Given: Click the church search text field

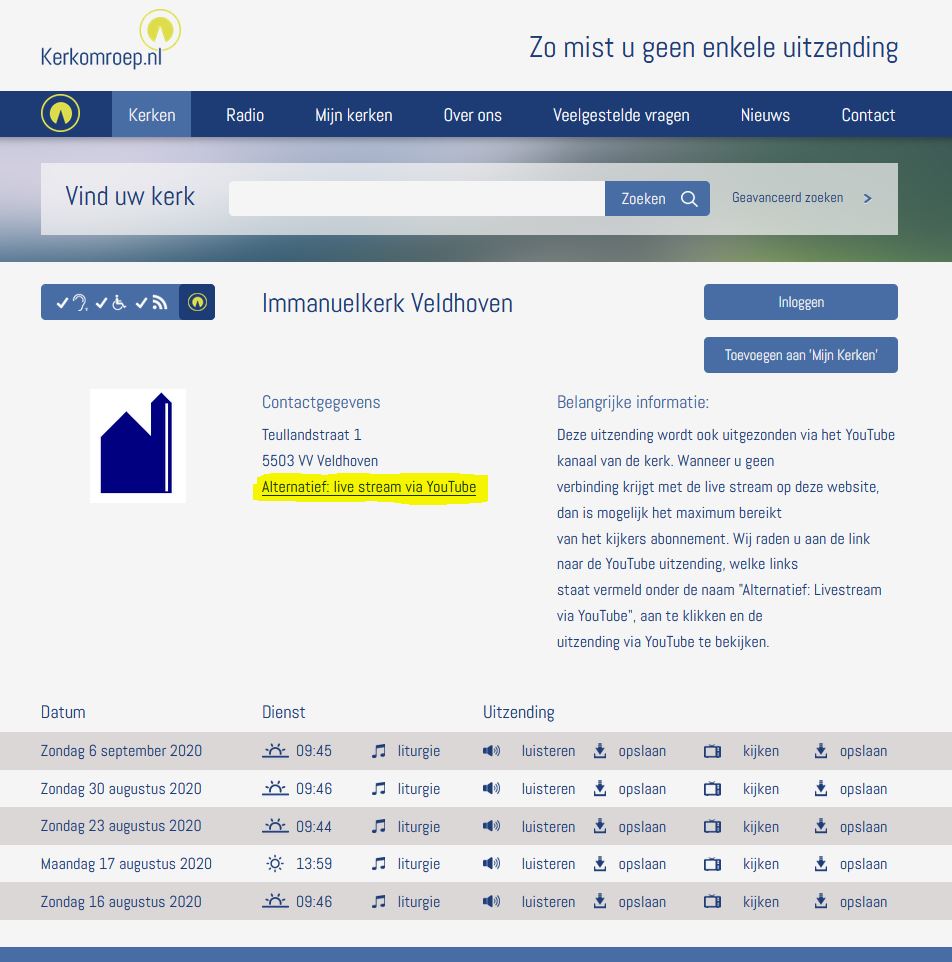Looking at the screenshot, I should (416, 198).
